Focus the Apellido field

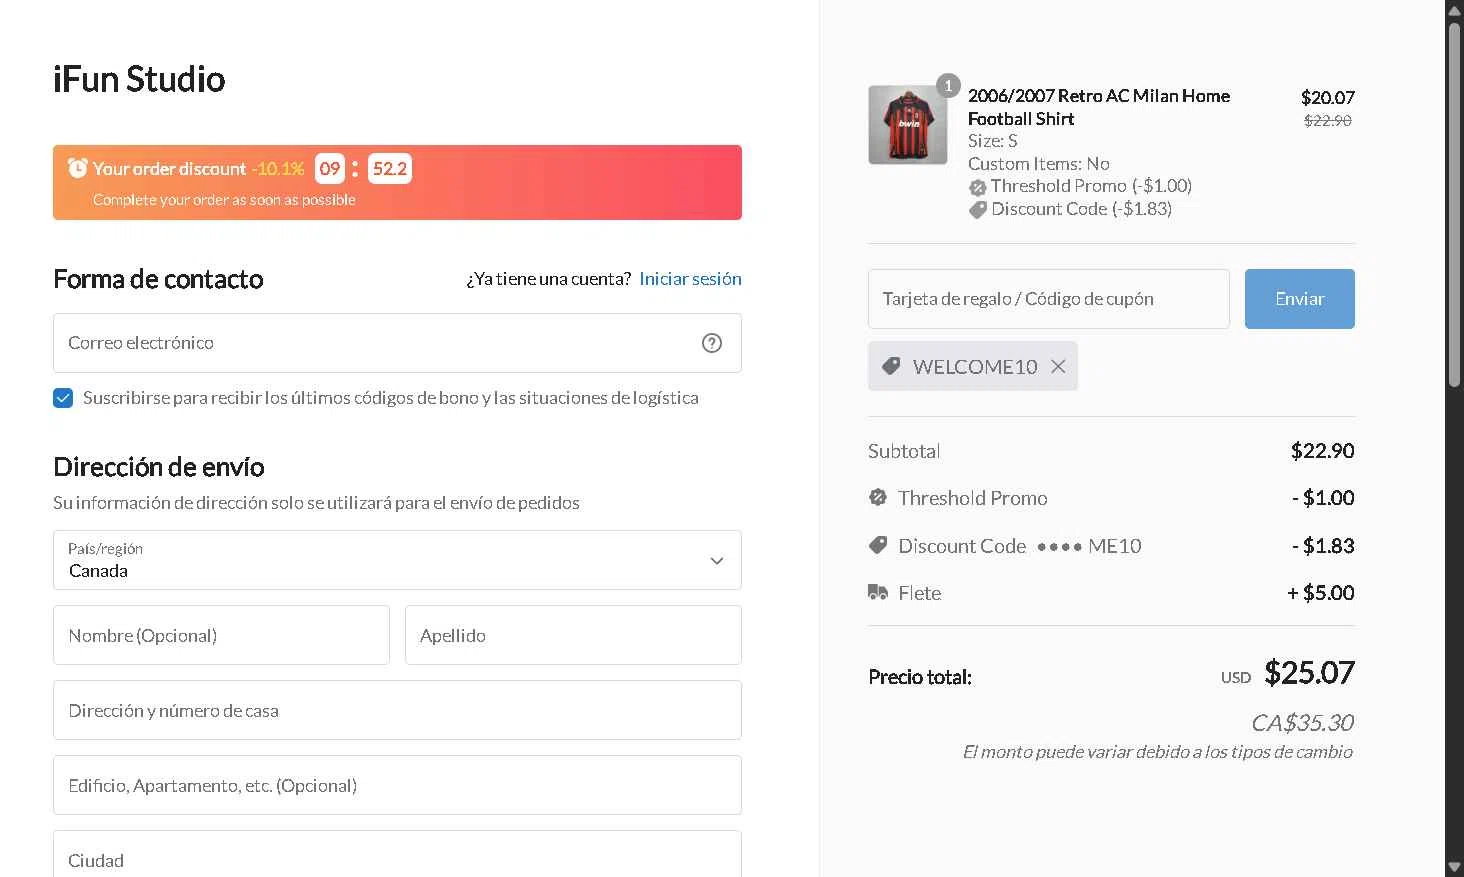pos(573,635)
